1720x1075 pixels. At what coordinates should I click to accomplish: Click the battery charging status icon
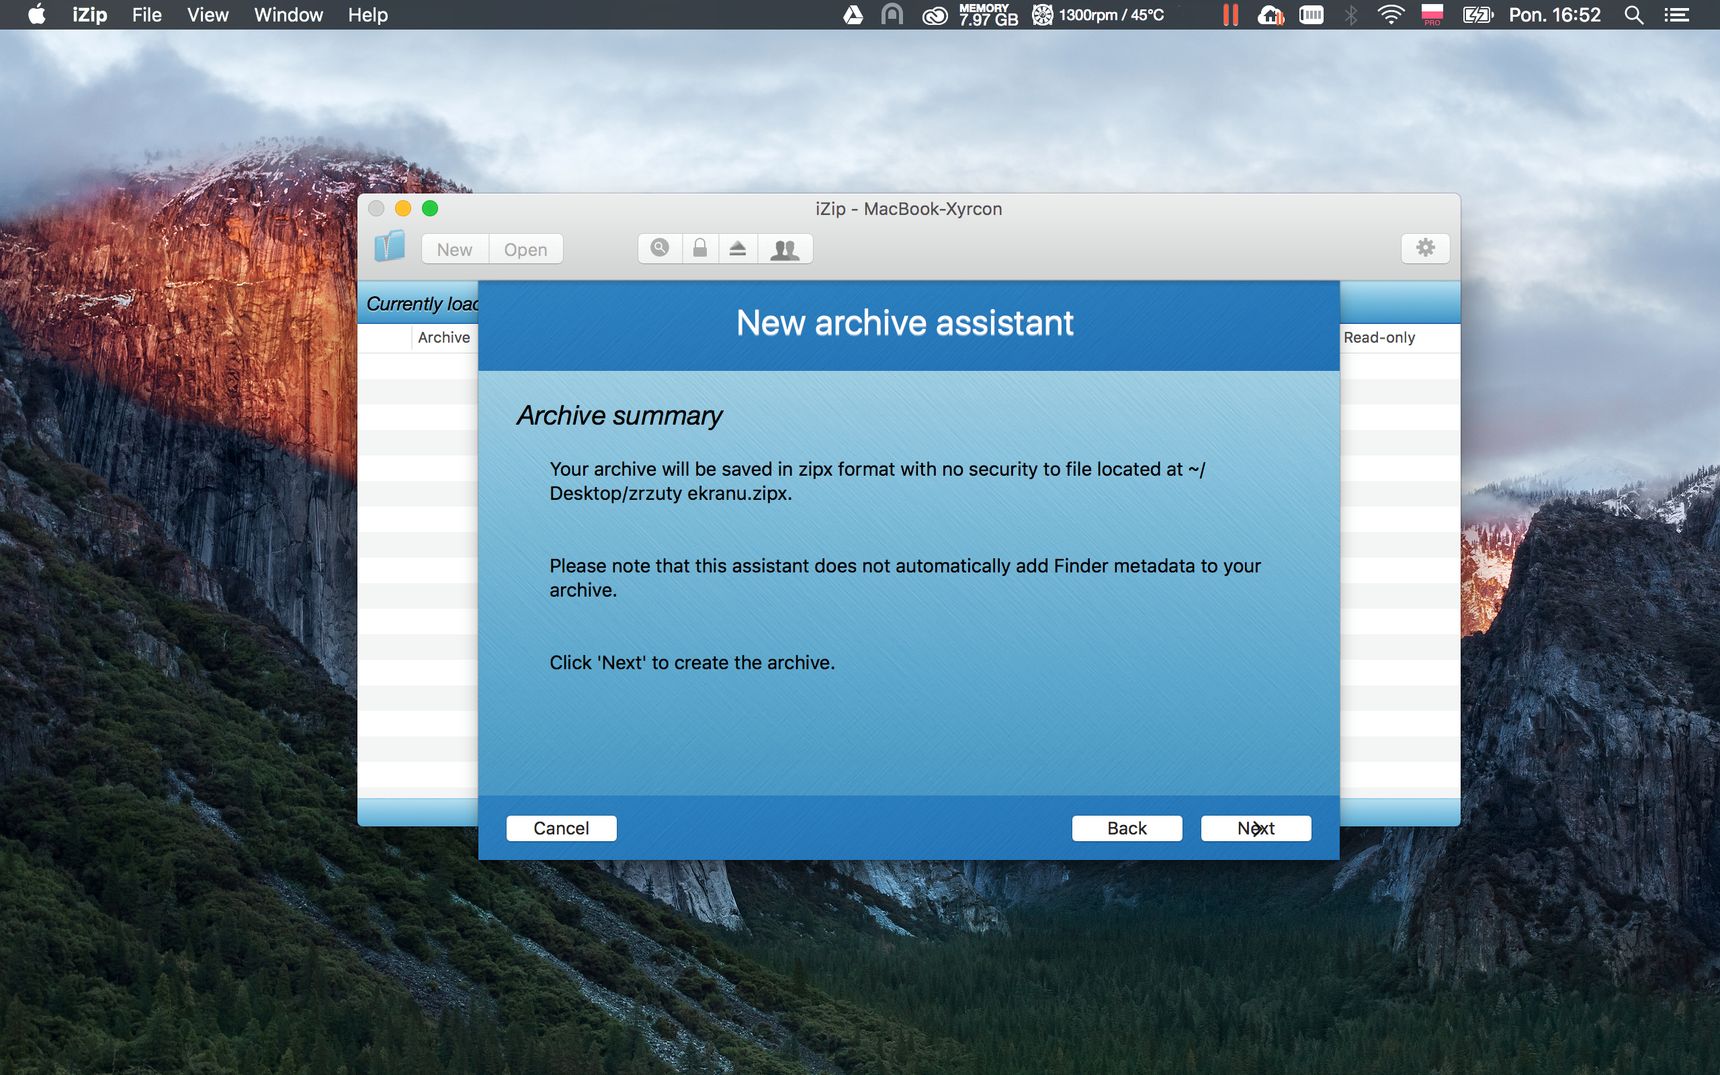coord(1477,15)
